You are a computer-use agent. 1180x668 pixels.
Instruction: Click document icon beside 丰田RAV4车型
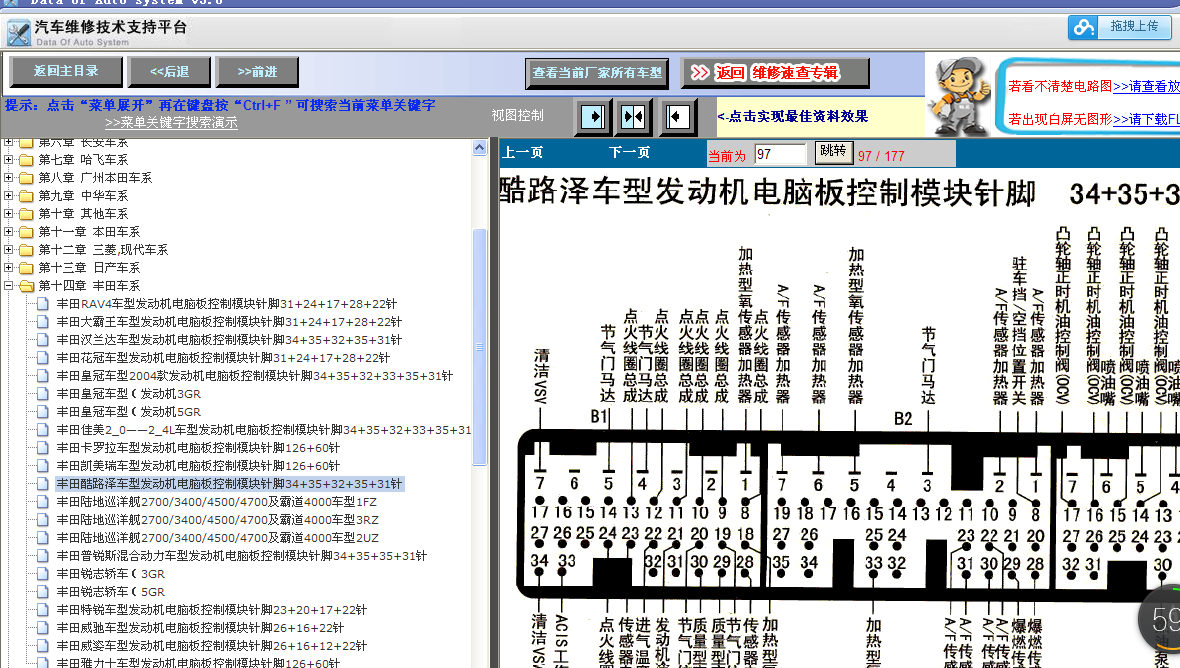(44, 304)
